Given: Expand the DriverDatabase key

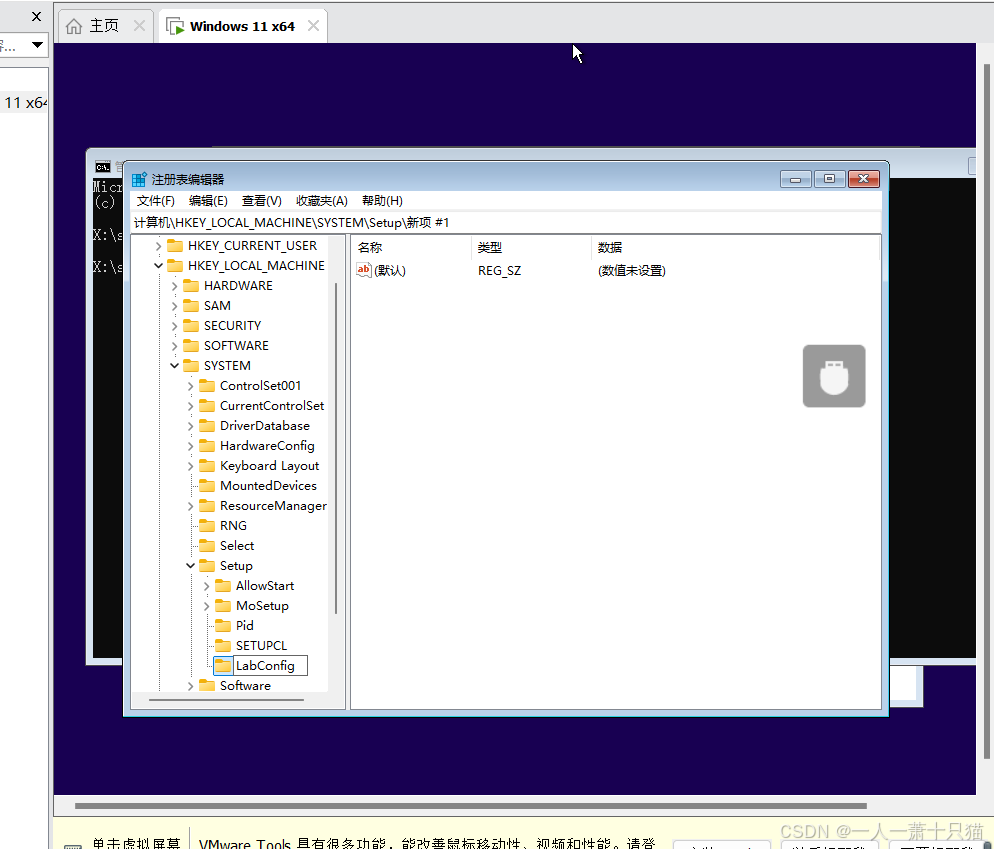Looking at the screenshot, I should pos(190,426).
